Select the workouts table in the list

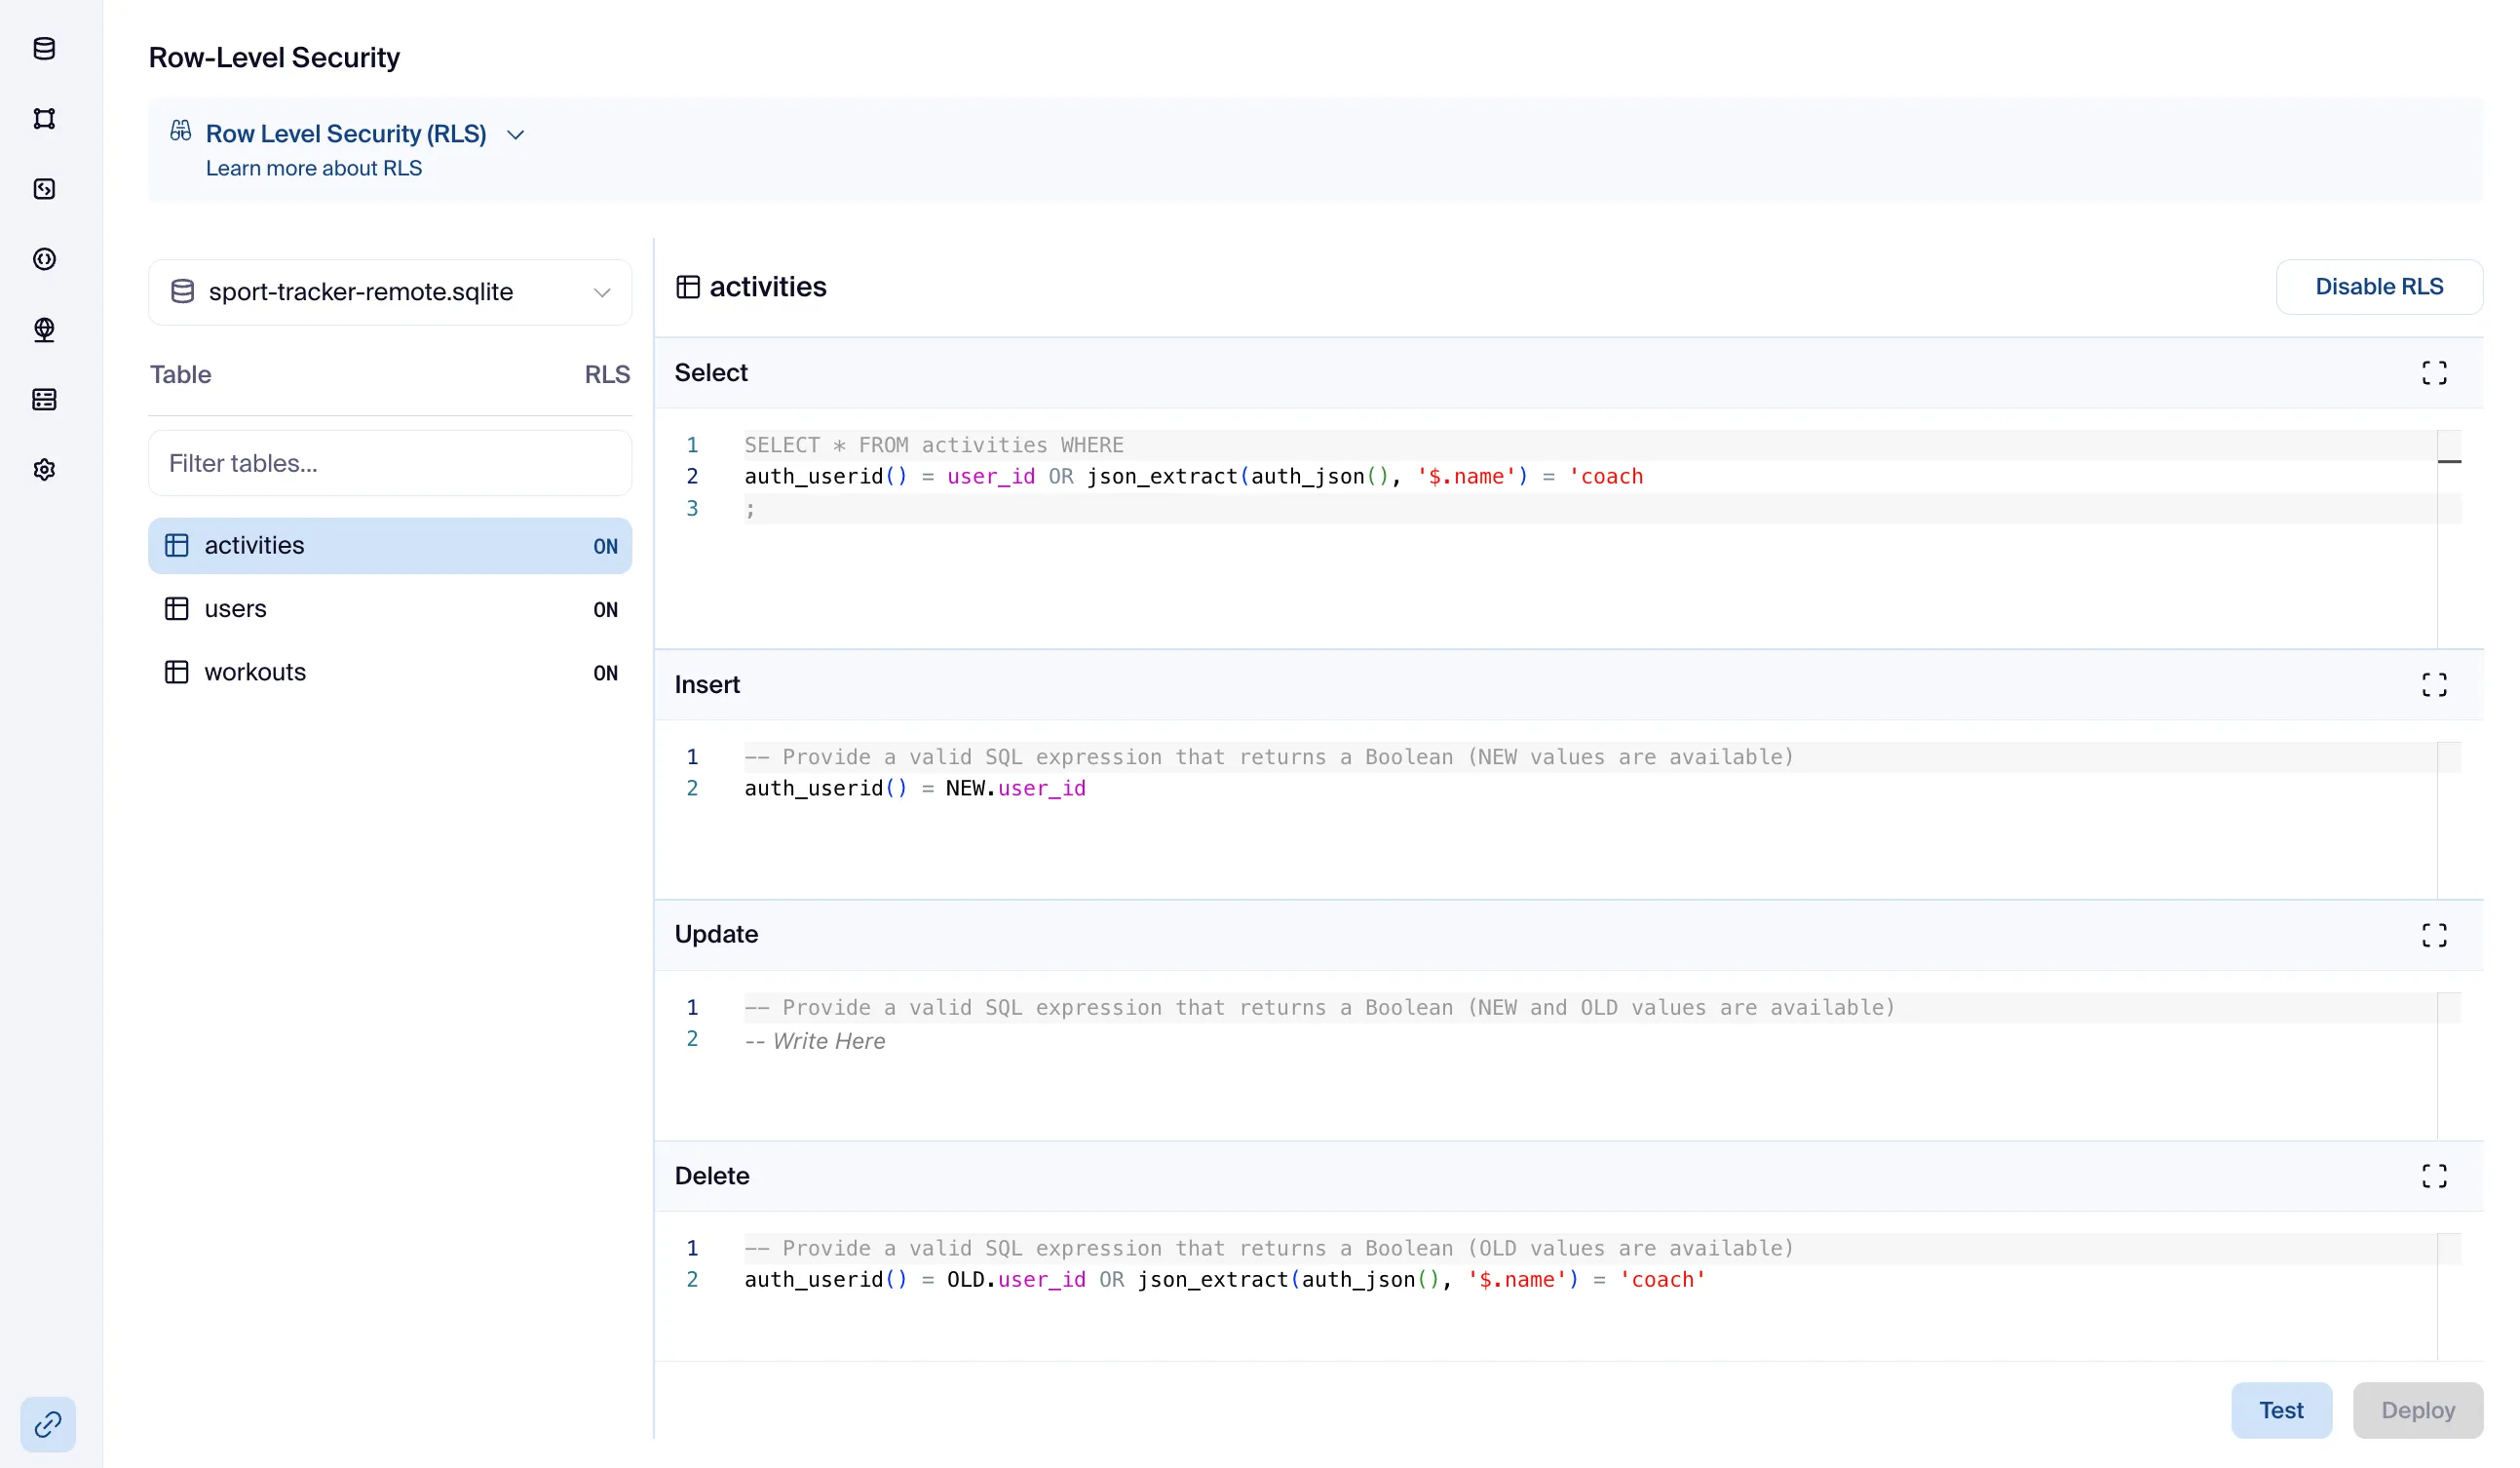coord(390,672)
